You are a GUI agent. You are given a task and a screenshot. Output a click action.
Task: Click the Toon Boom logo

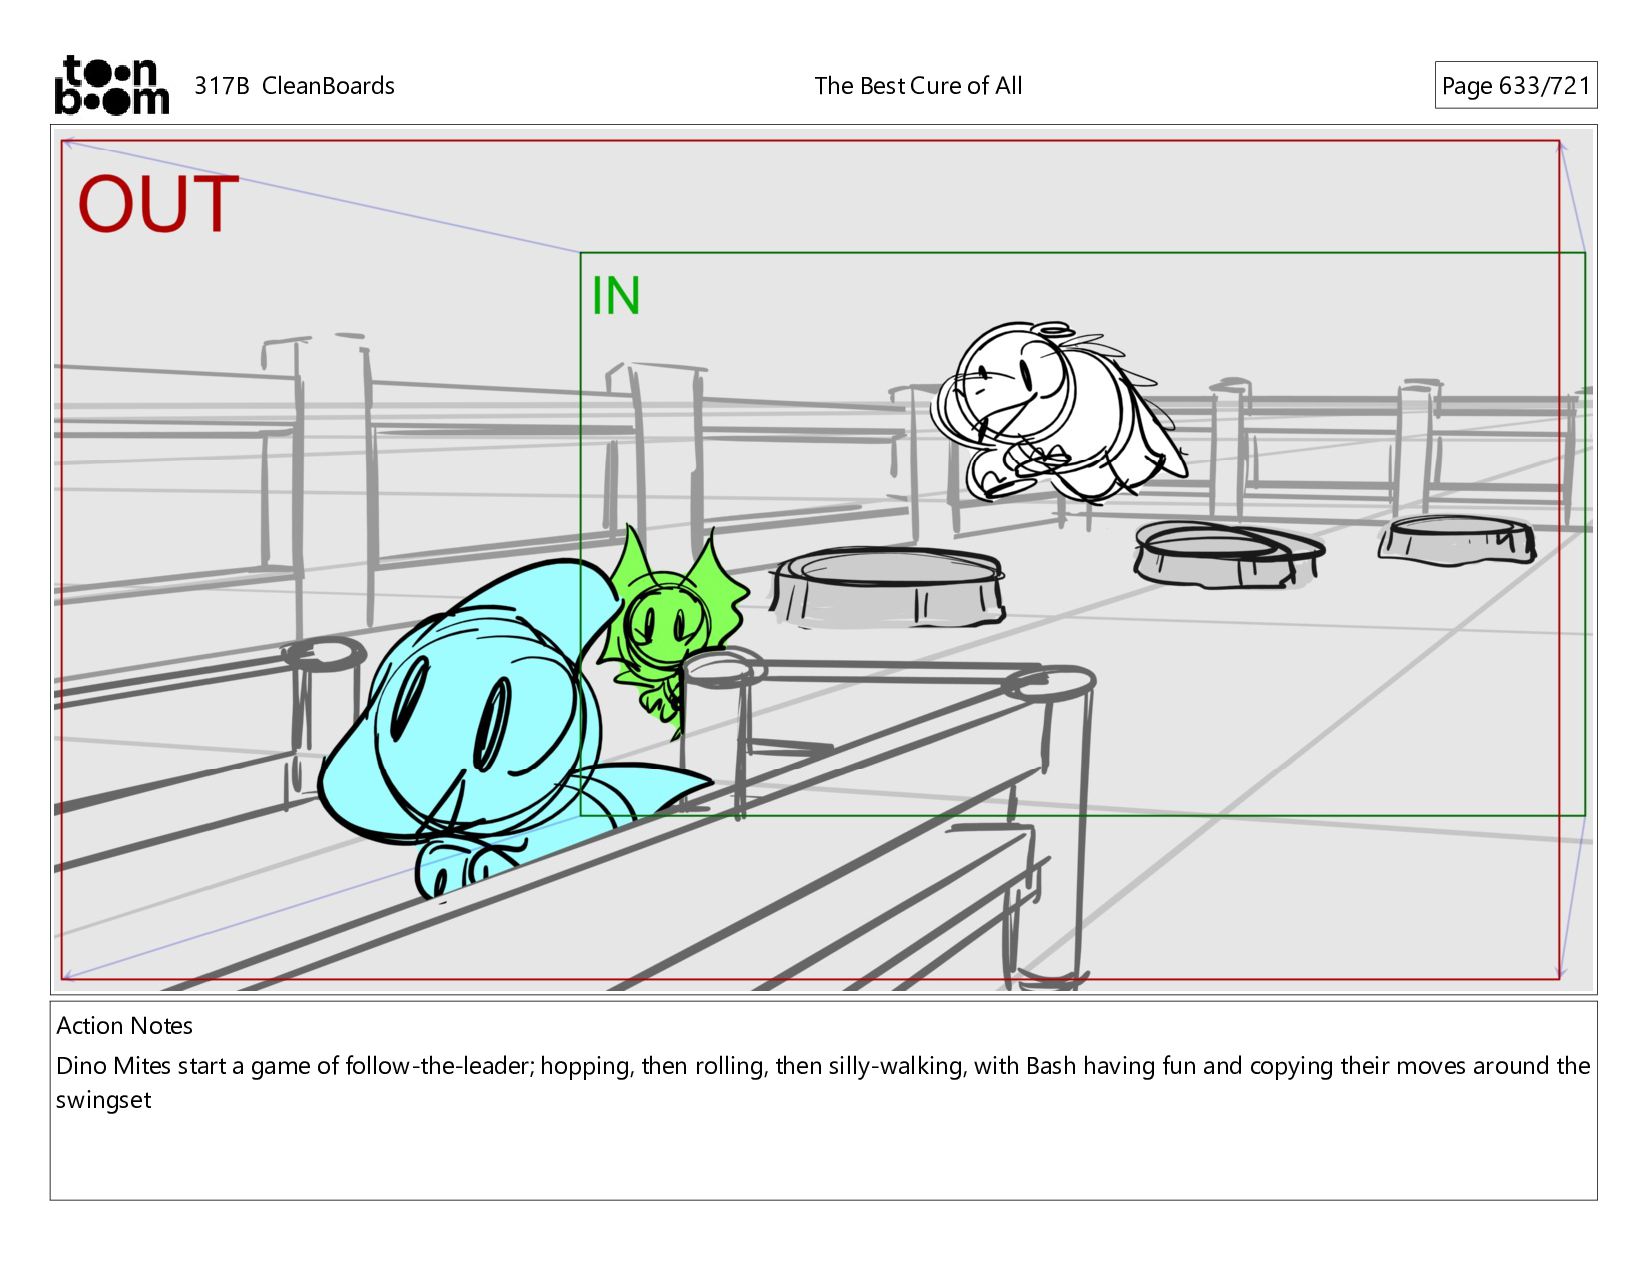(111, 85)
